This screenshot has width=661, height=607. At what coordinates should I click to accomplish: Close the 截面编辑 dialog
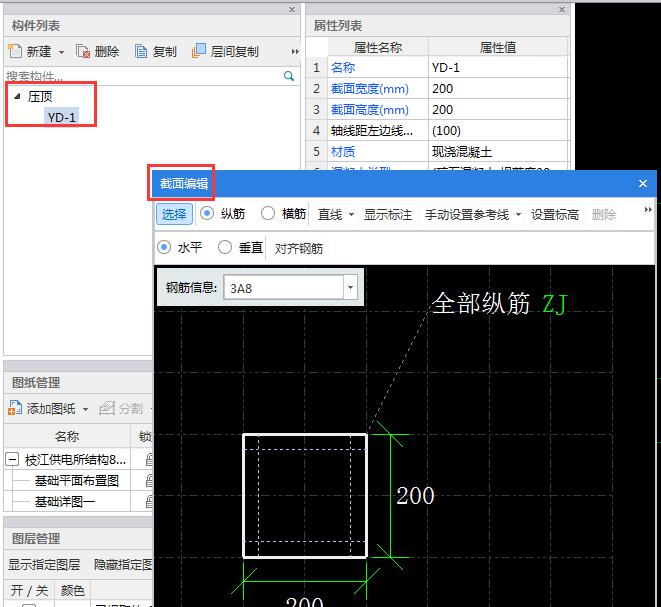(642, 184)
